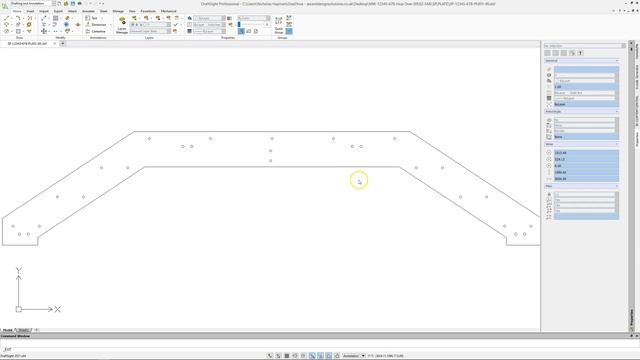Click the Centerline annotation button
The height and width of the screenshot is (360, 640).
(96, 31)
